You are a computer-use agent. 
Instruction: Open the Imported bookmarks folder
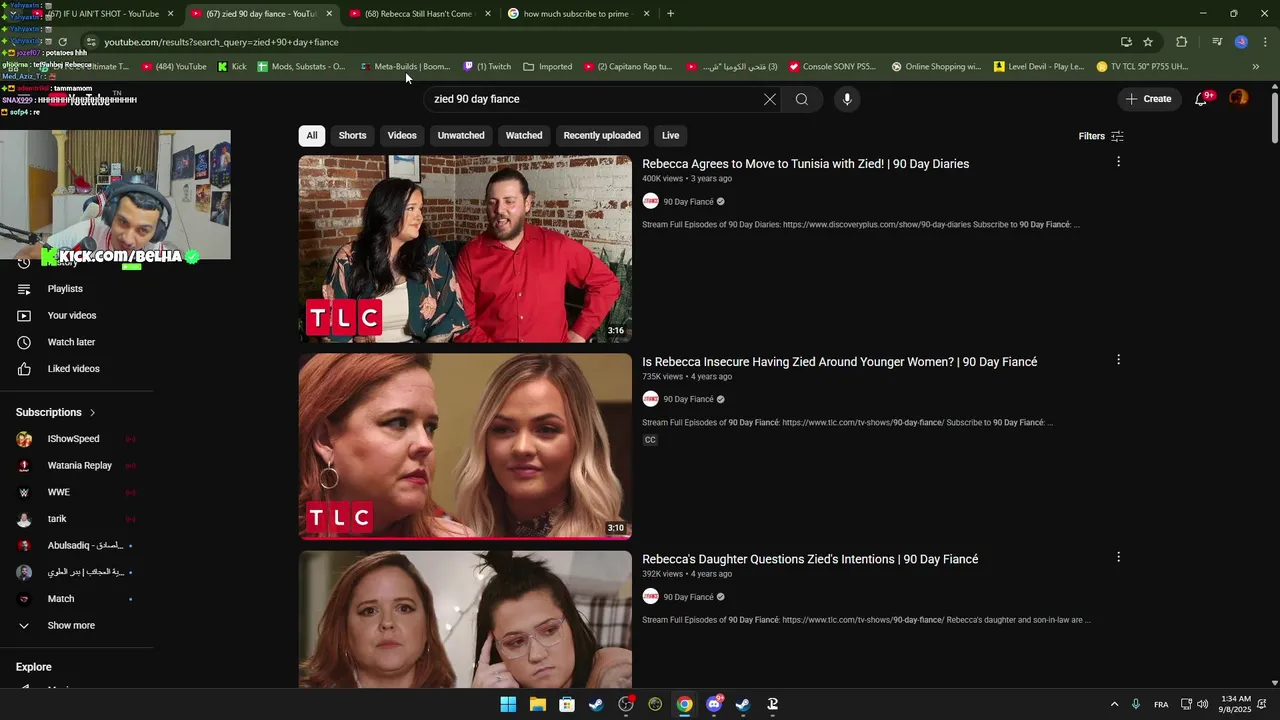point(548,67)
